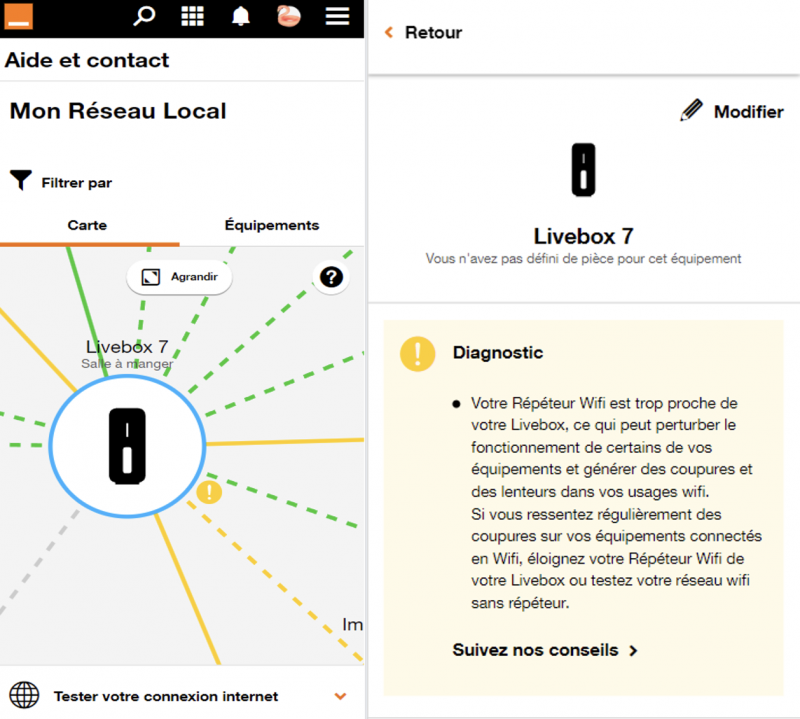The width and height of the screenshot is (800, 719).
Task: Open the apps grid menu icon
Action: (192, 16)
